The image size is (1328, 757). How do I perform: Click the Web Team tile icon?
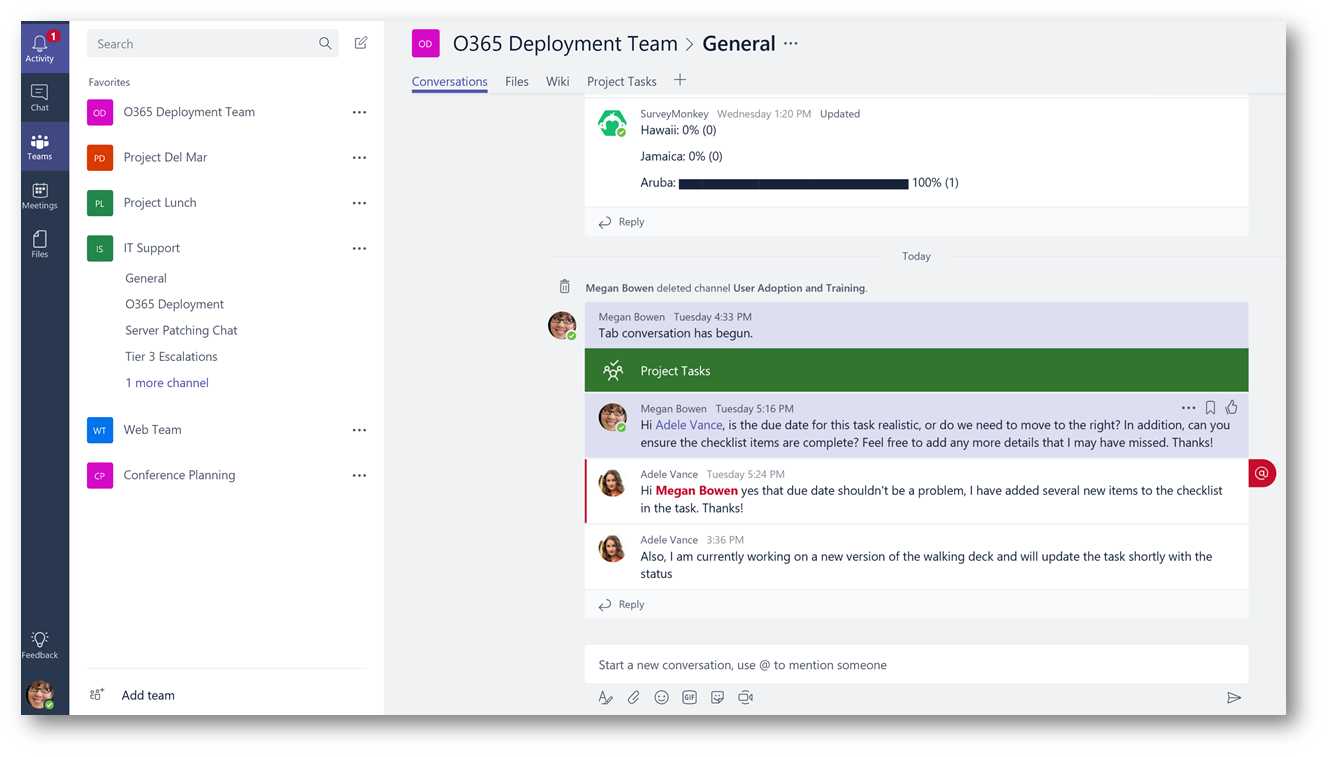tap(100, 431)
